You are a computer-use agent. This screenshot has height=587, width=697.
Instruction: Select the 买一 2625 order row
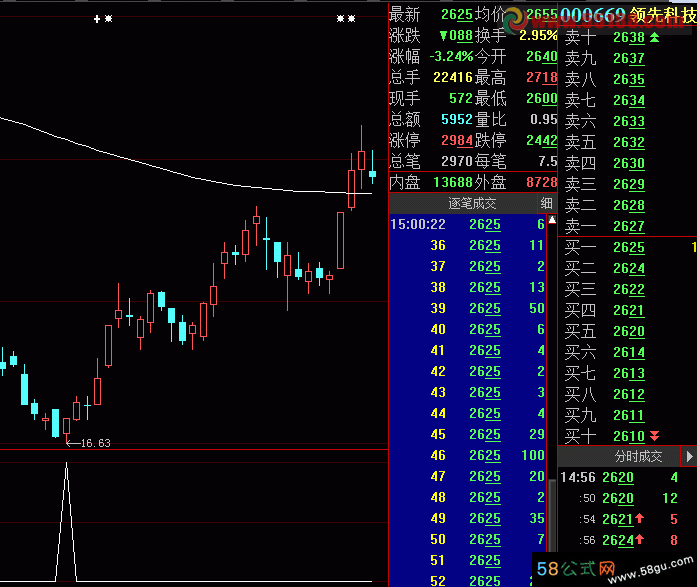tap(627, 247)
